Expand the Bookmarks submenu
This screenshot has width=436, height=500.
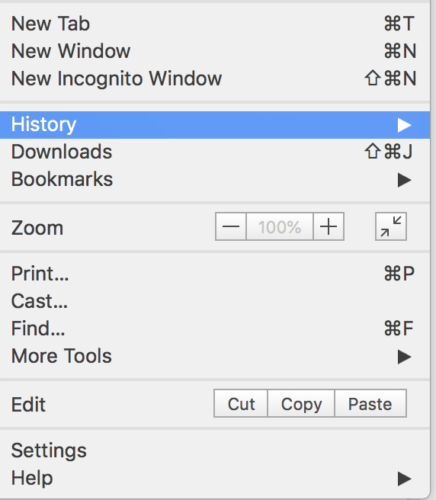(215, 179)
